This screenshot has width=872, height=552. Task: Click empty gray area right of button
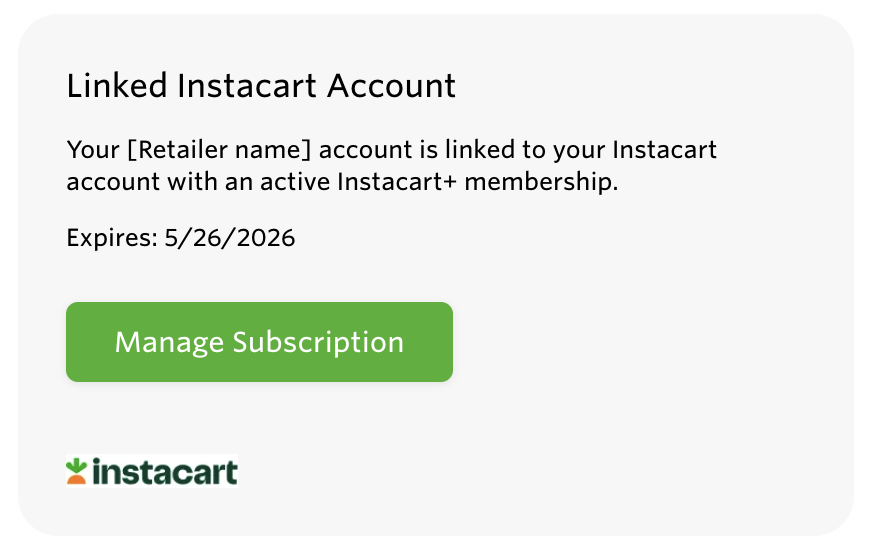[x=650, y=342]
